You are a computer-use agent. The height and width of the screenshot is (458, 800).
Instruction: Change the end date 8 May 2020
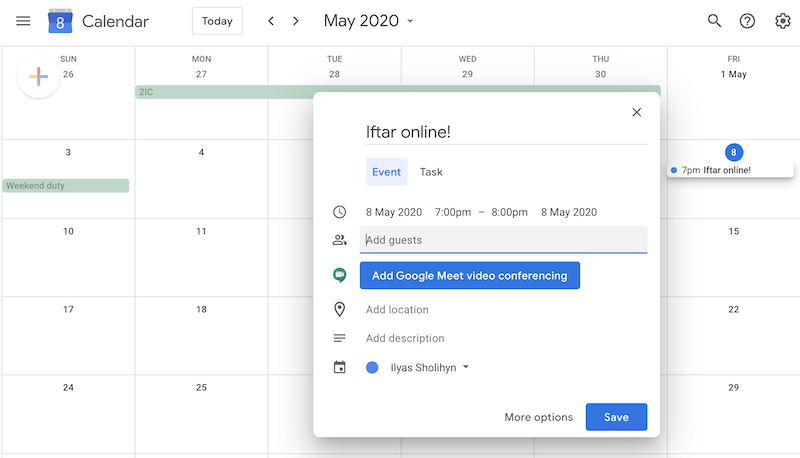coord(569,212)
